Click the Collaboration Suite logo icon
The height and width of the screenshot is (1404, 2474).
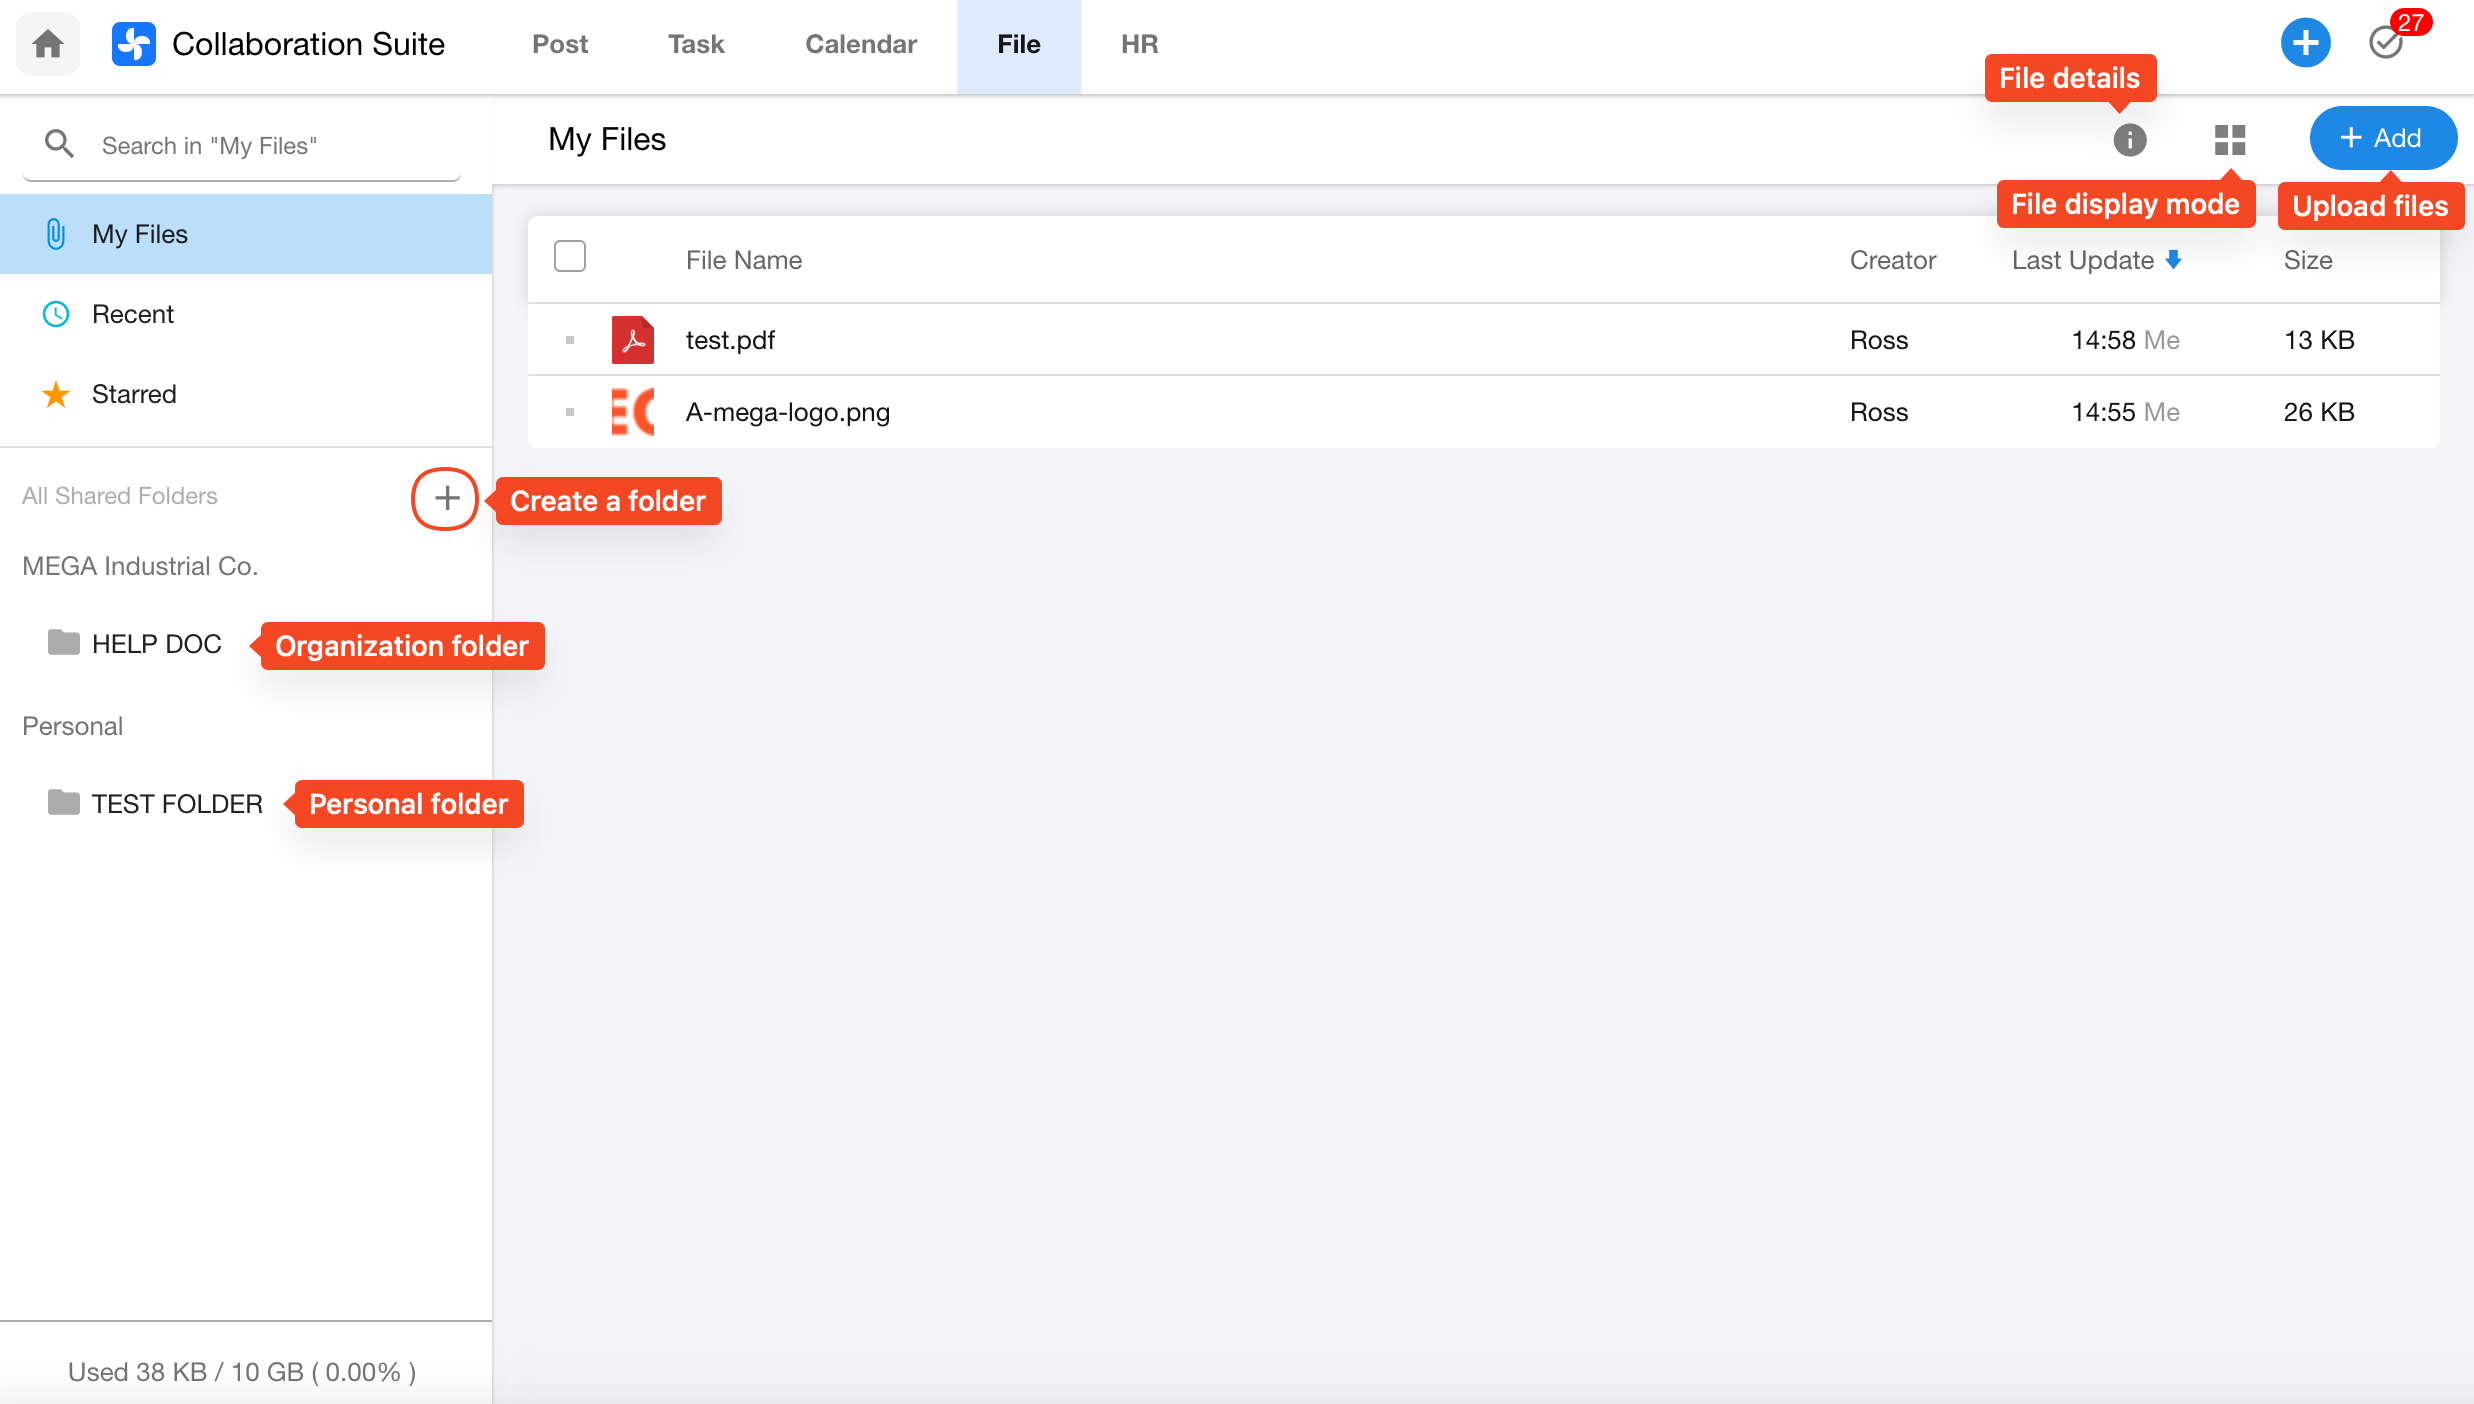[x=134, y=44]
